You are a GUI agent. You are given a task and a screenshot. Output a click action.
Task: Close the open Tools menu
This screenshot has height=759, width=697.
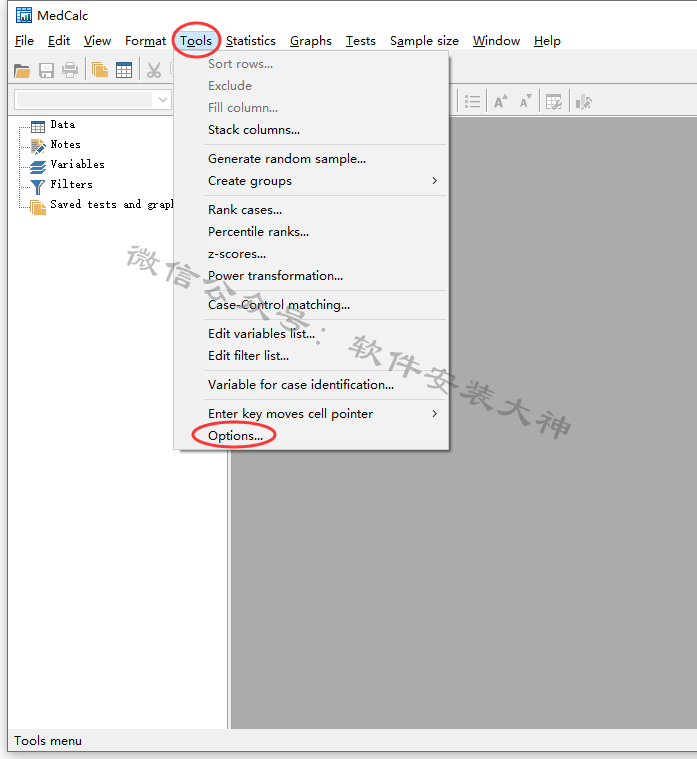point(196,41)
